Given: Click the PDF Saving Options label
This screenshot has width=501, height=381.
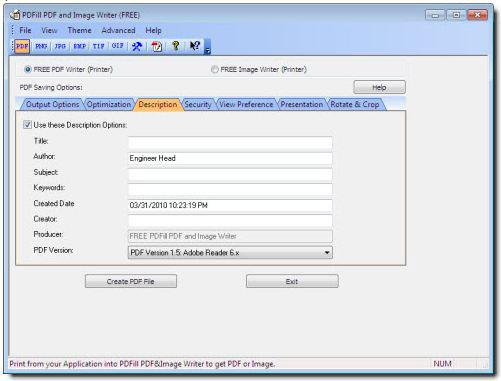Looking at the screenshot, I should pyautogui.click(x=51, y=87).
